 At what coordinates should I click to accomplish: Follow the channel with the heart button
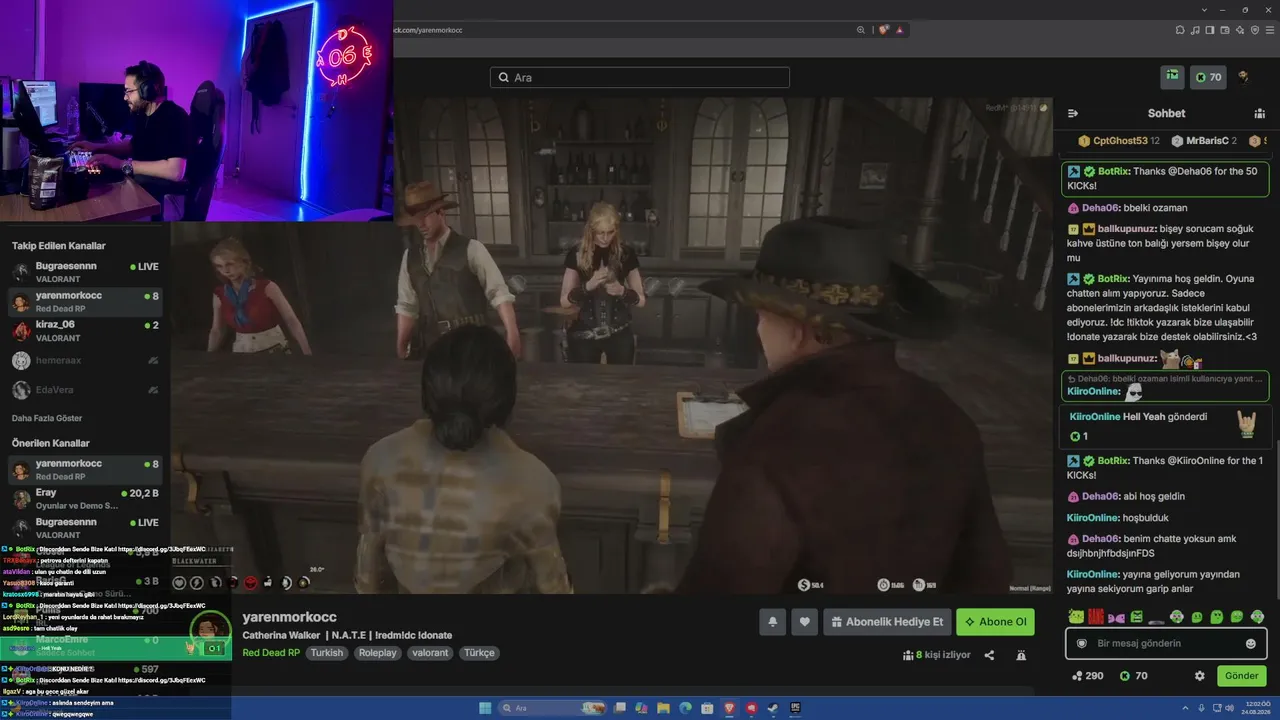(805, 622)
